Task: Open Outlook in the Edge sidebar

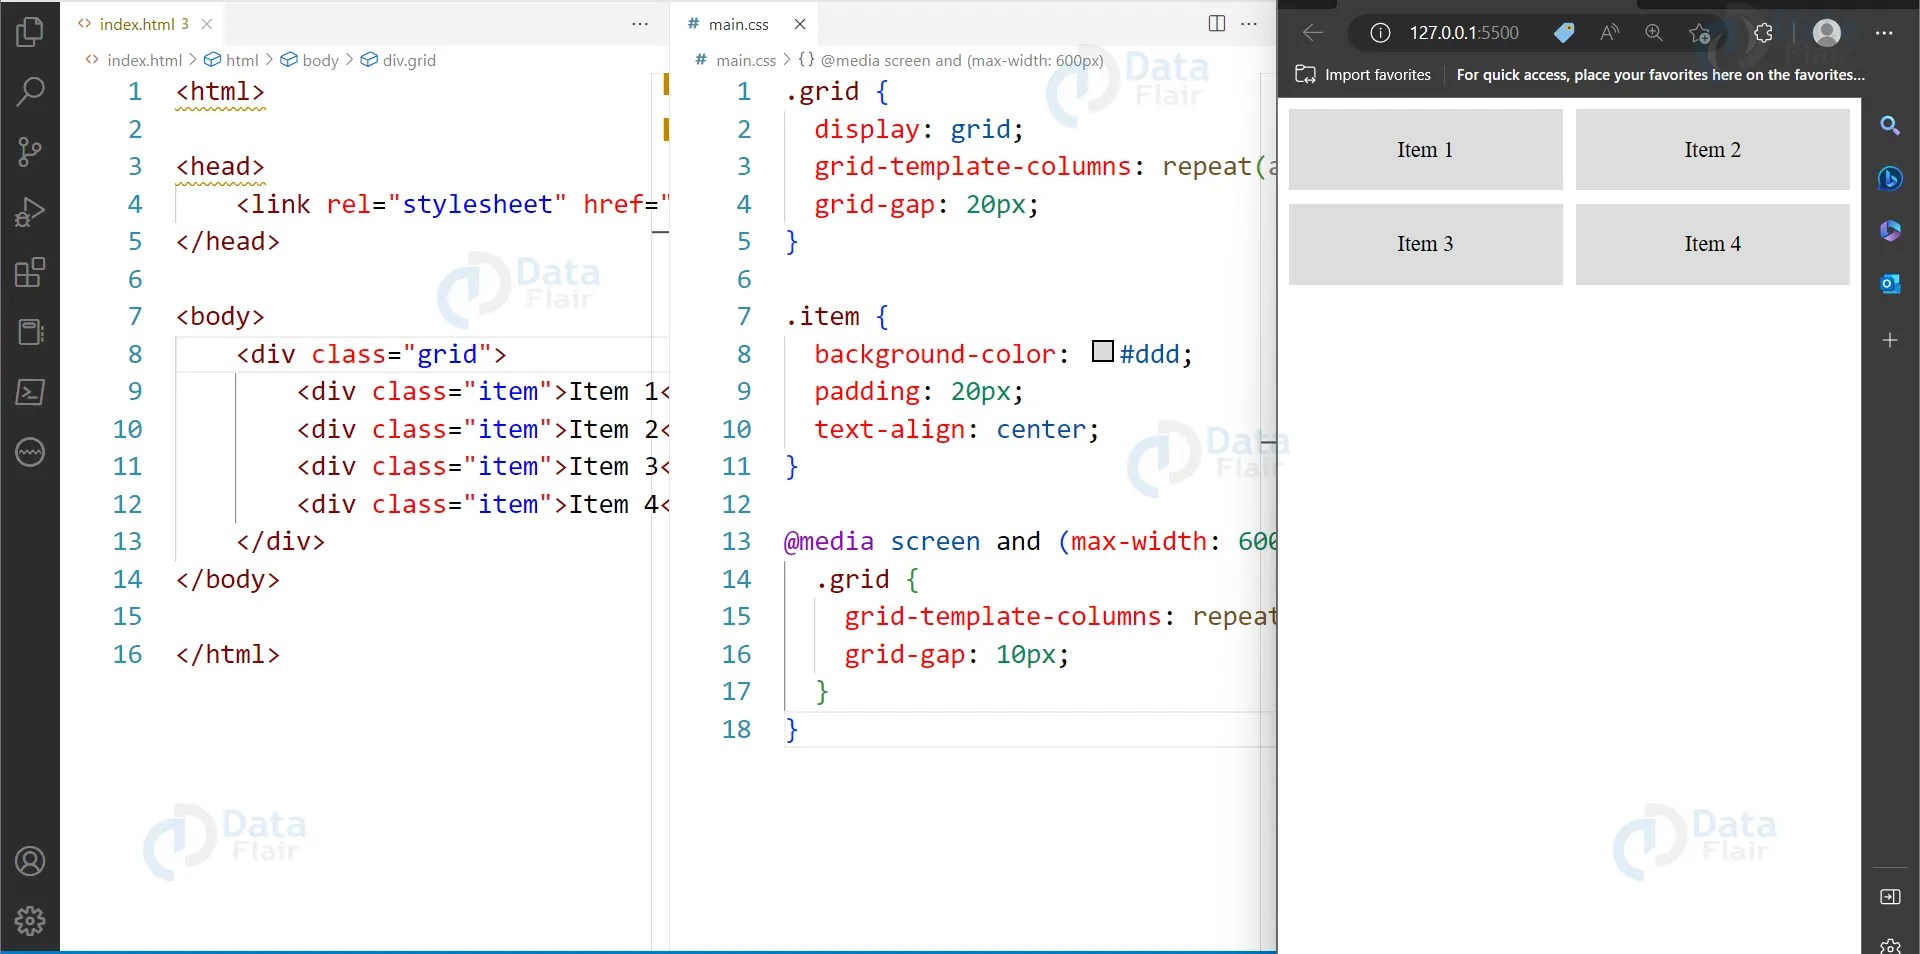Action: coord(1890,284)
